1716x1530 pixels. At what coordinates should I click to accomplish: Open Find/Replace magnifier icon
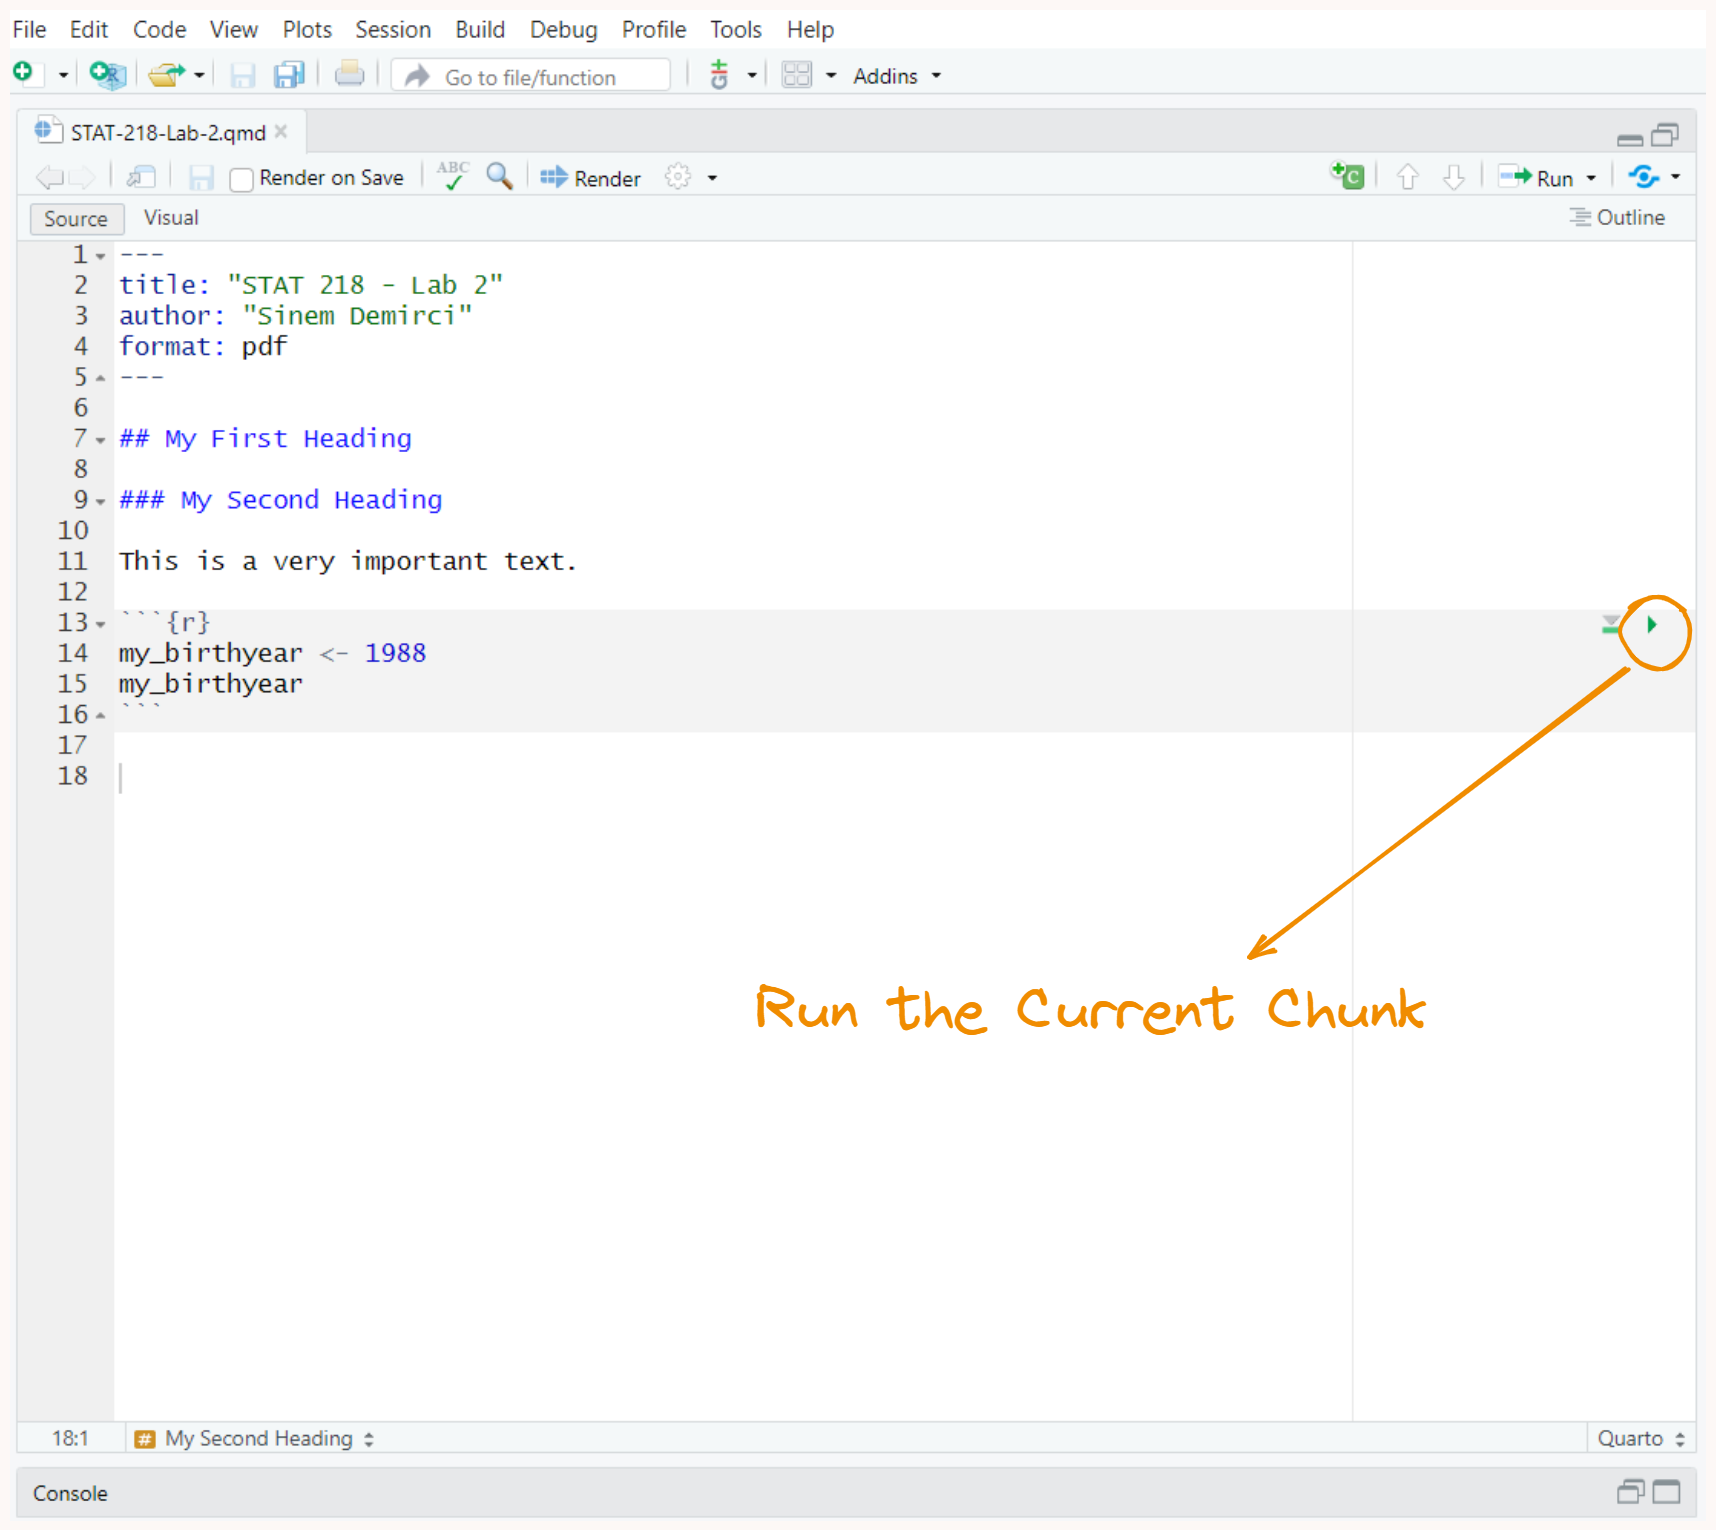click(499, 177)
